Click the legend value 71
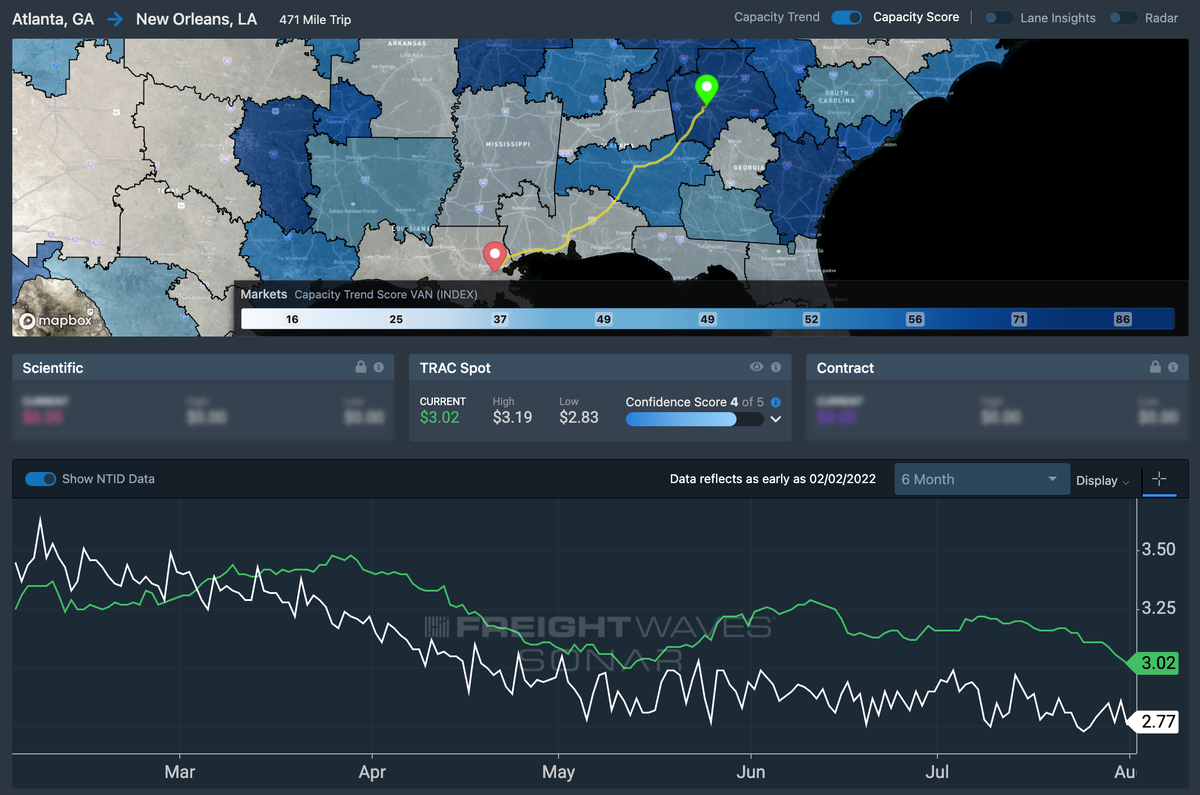The height and width of the screenshot is (795, 1200). click(1018, 319)
